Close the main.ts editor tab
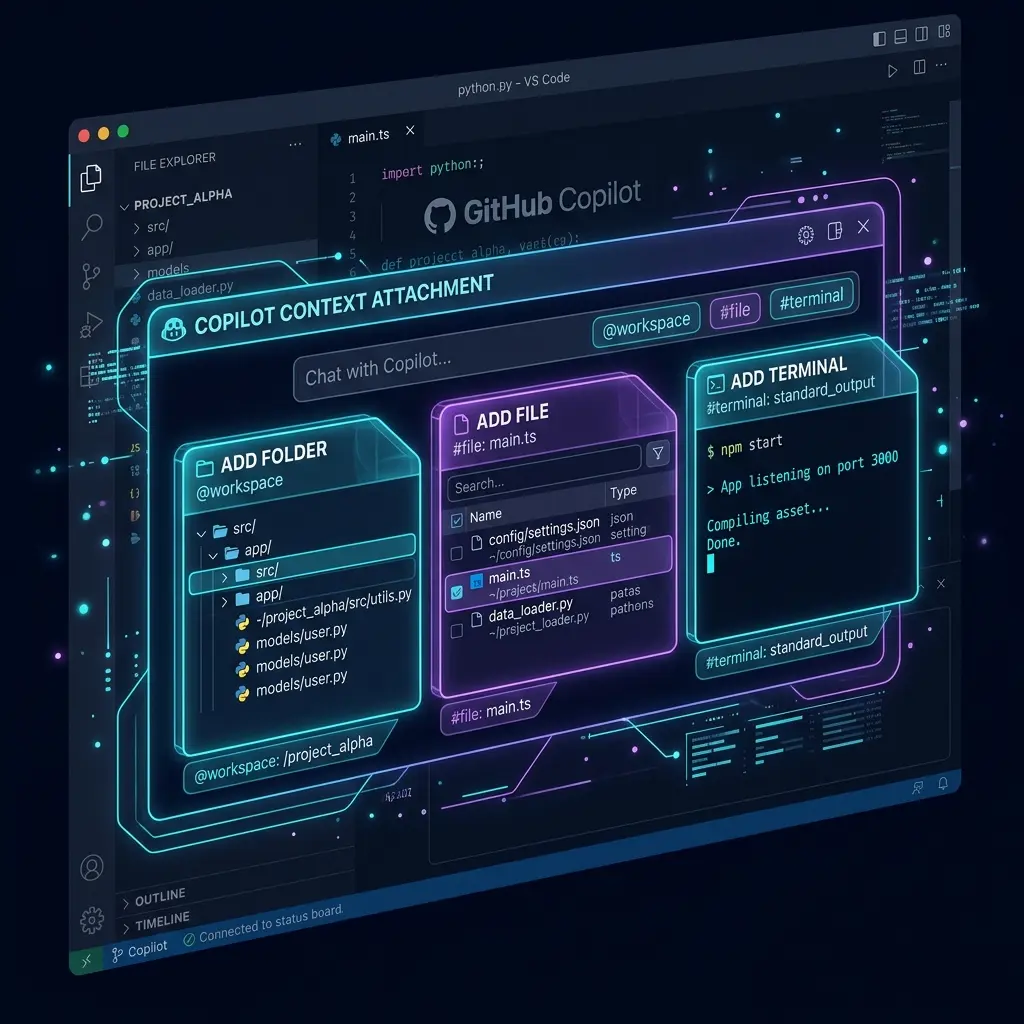Screen dimensions: 1024x1024 pyautogui.click(x=410, y=130)
